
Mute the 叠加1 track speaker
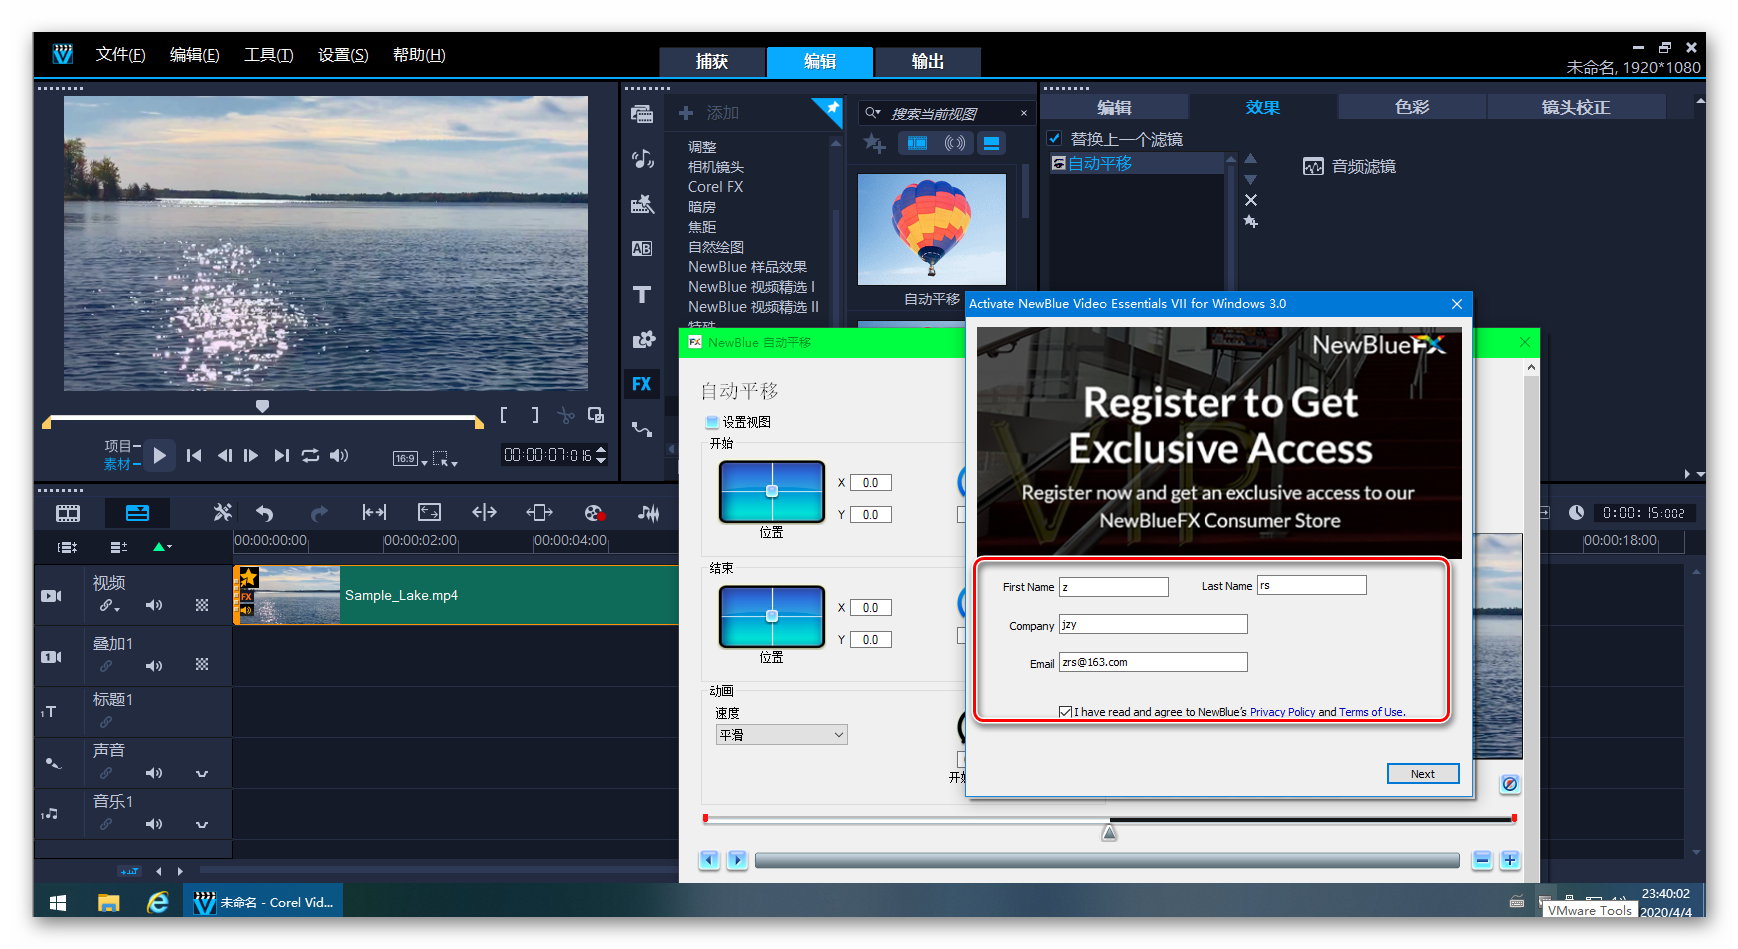coord(154,666)
